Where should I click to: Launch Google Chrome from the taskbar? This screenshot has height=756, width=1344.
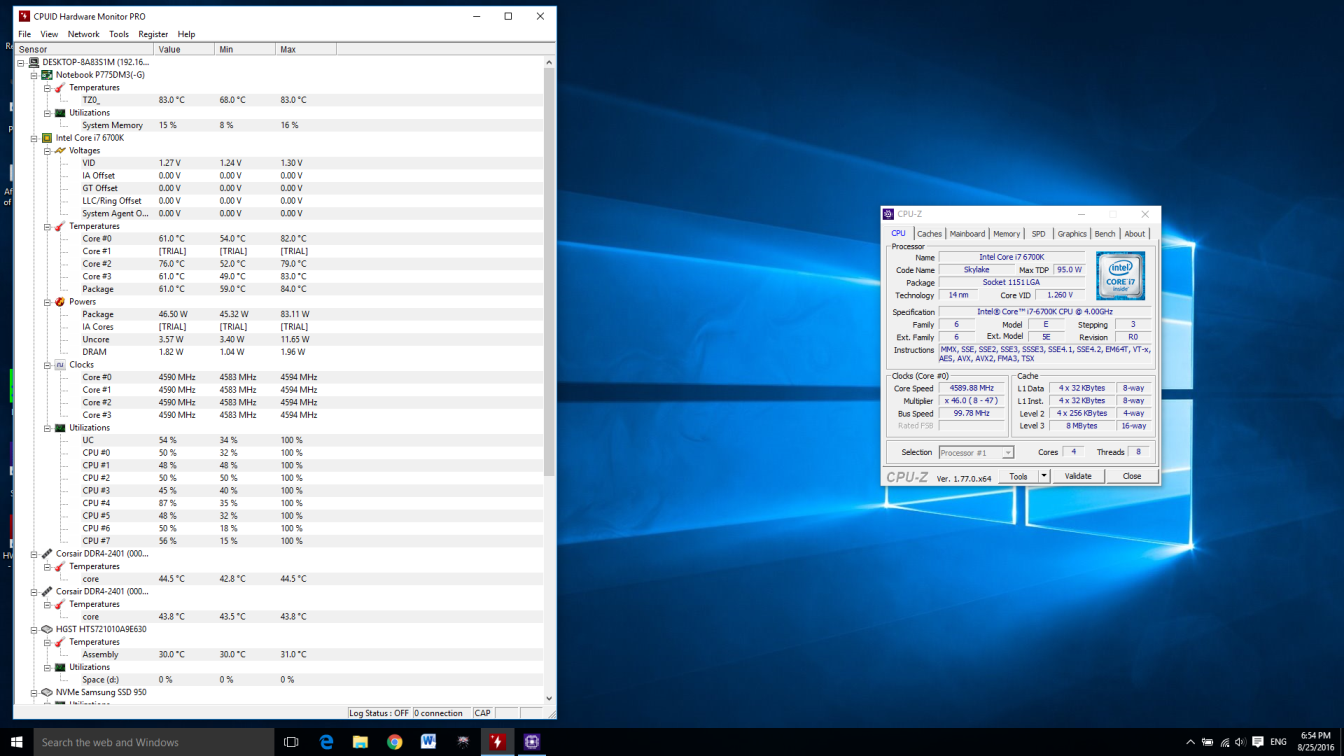coord(394,742)
